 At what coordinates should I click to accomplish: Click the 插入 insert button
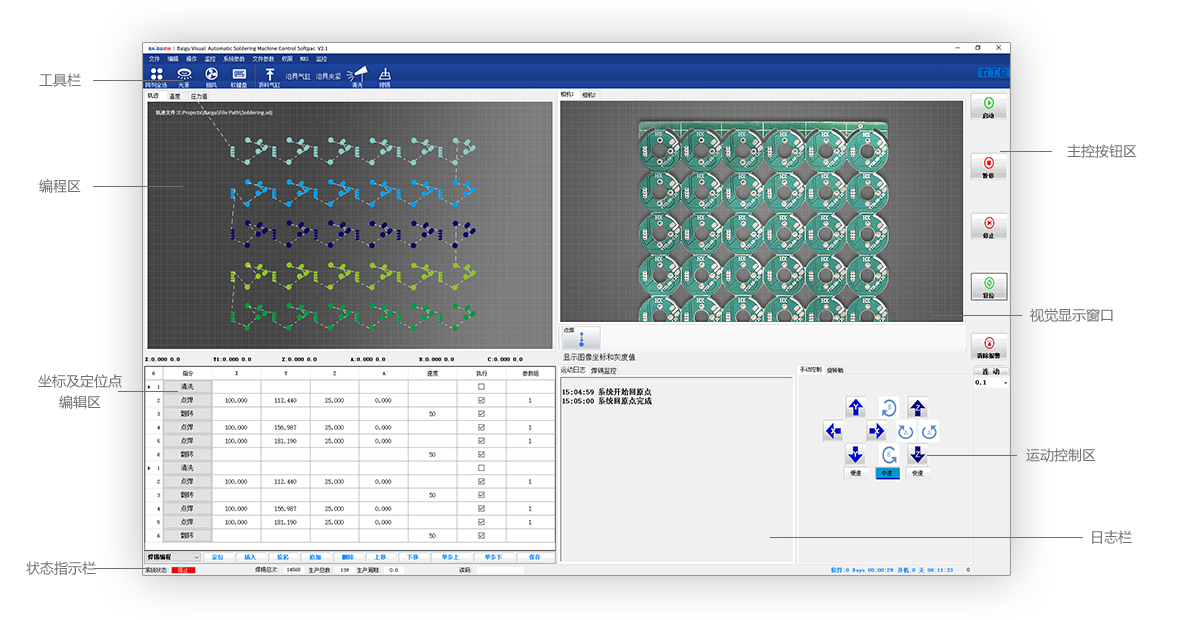pyautogui.click(x=250, y=557)
